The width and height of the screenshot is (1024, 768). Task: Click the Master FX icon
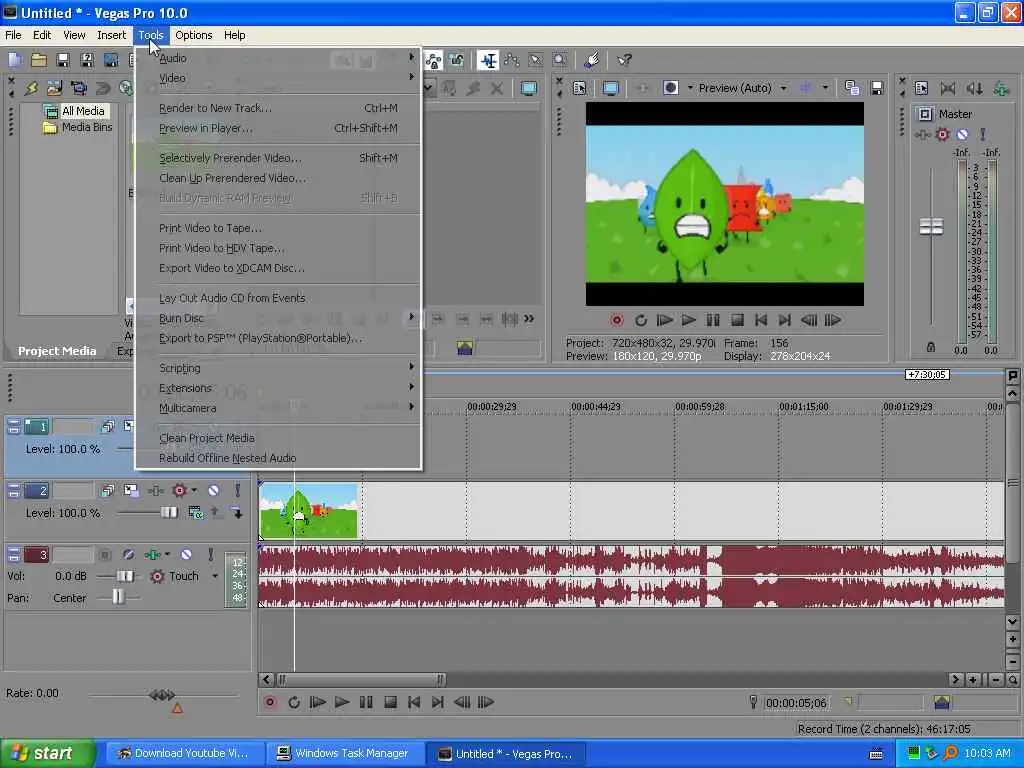[922, 135]
